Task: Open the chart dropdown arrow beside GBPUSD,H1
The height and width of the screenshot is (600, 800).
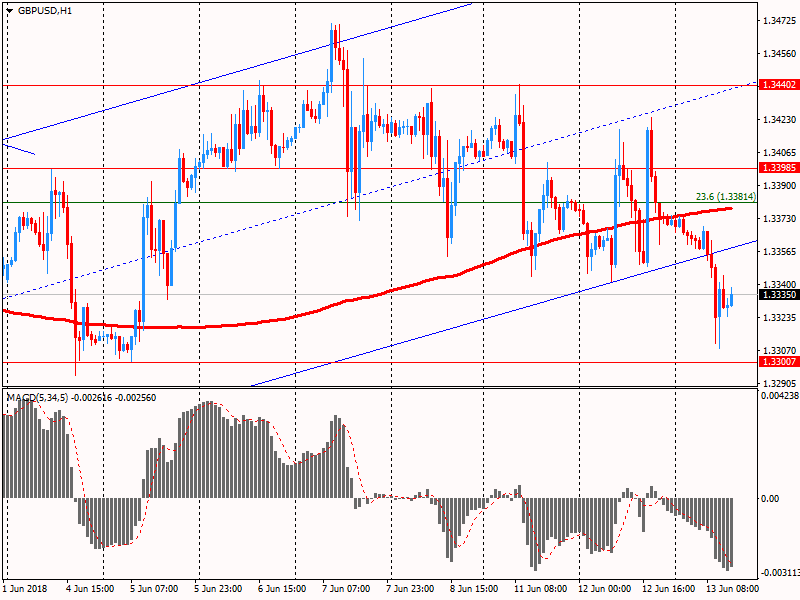Action: coord(10,11)
